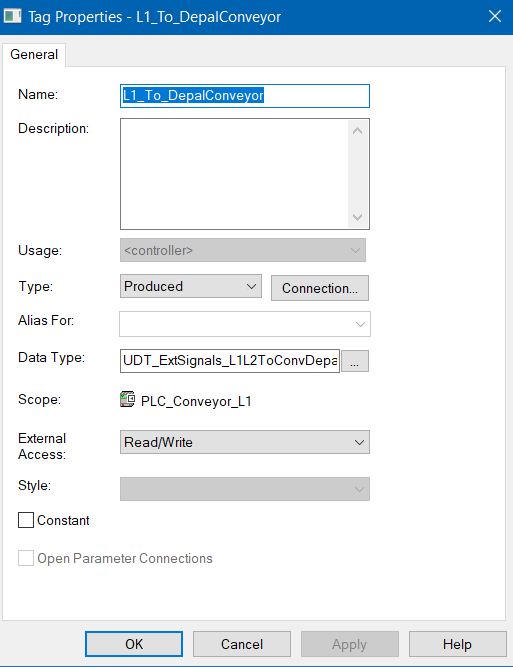Expand the External Access Read/Write dropdown
The image size is (513, 667).
coord(245,442)
